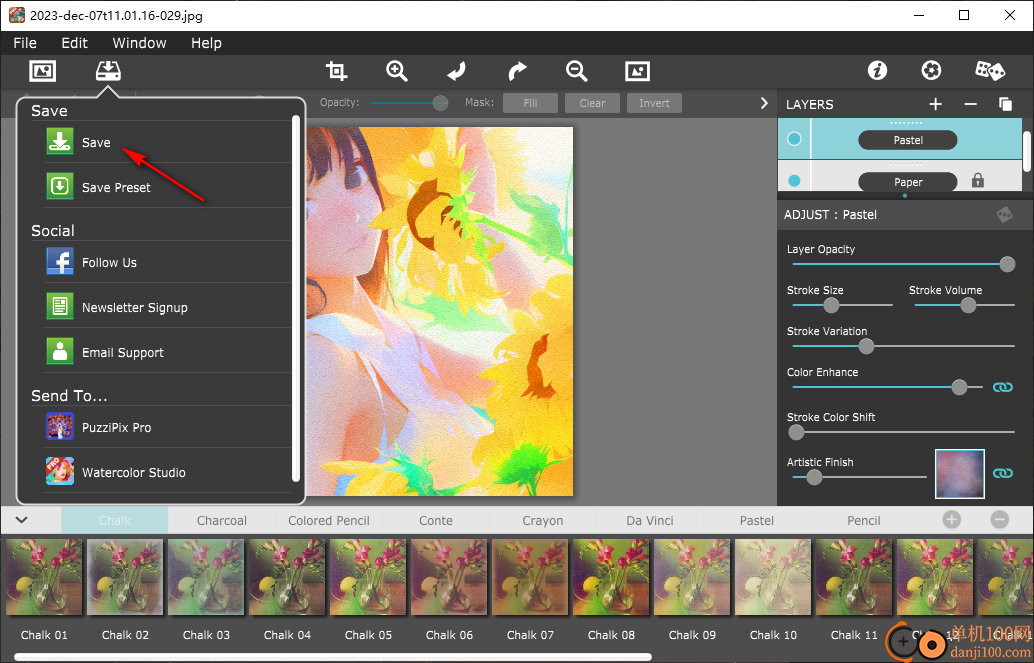Redo the last action

click(x=517, y=71)
